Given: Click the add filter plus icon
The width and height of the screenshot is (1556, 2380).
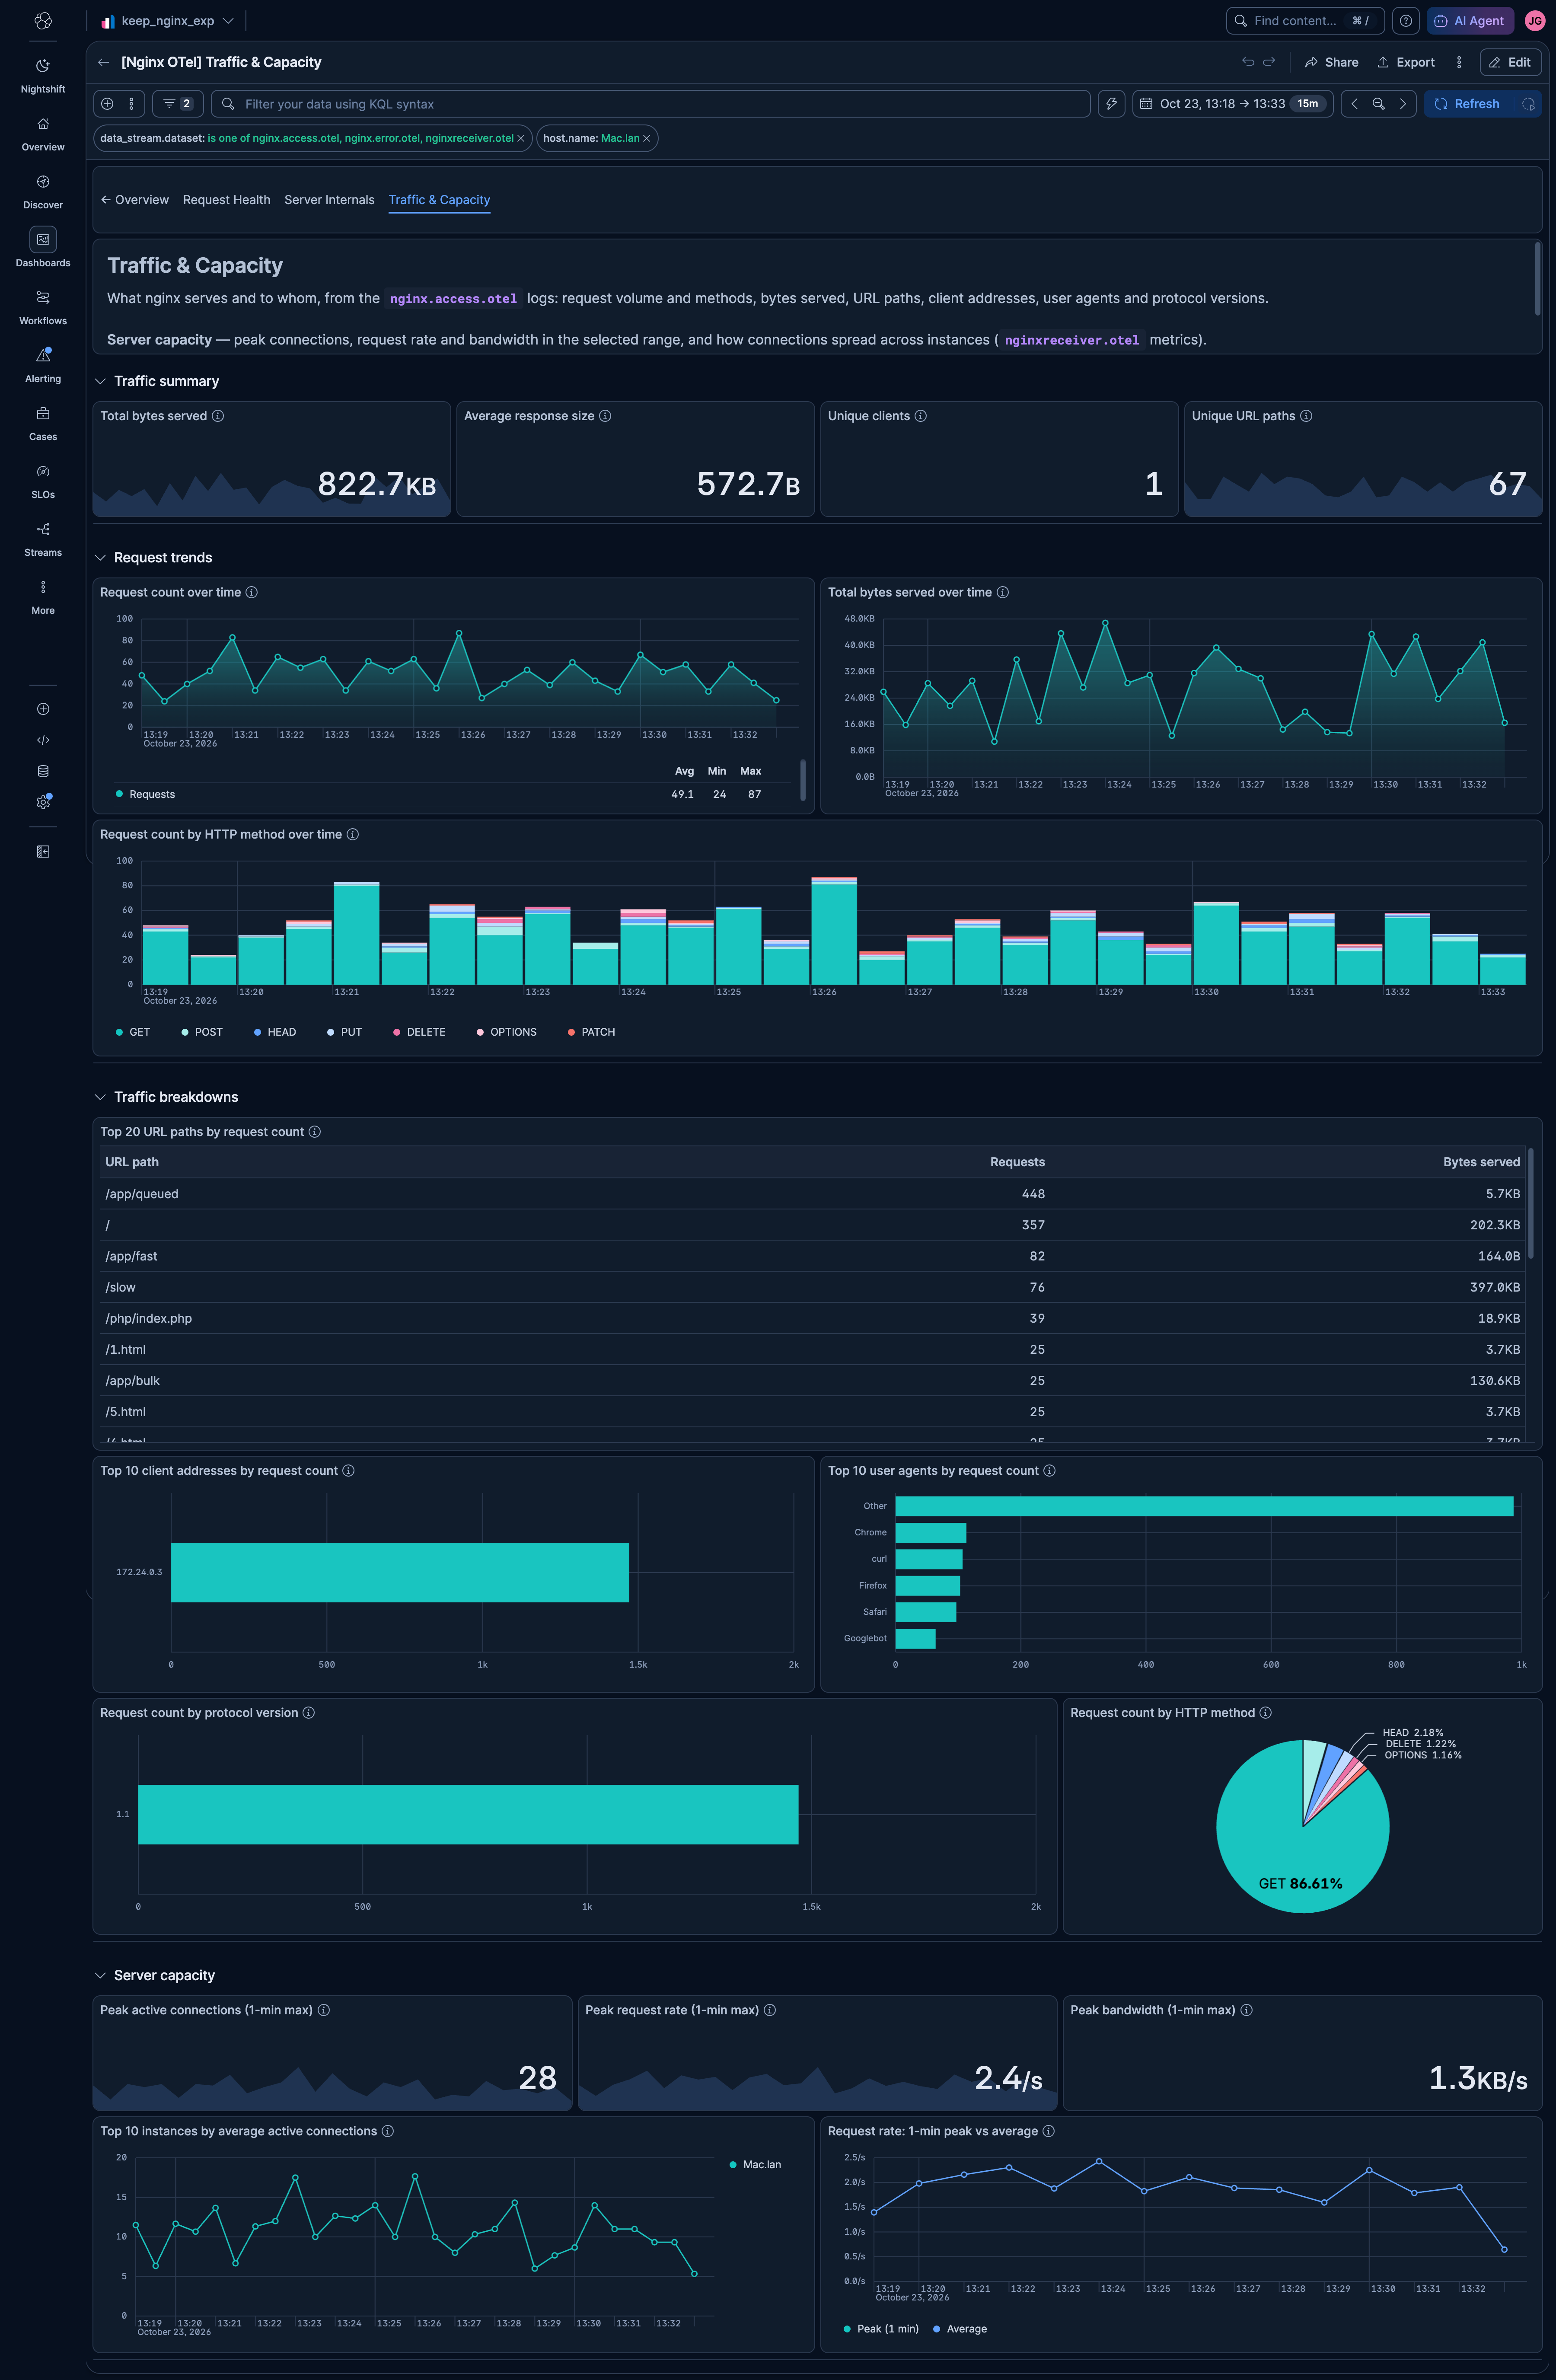Looking at the screenshot, I should click(107, 104).
